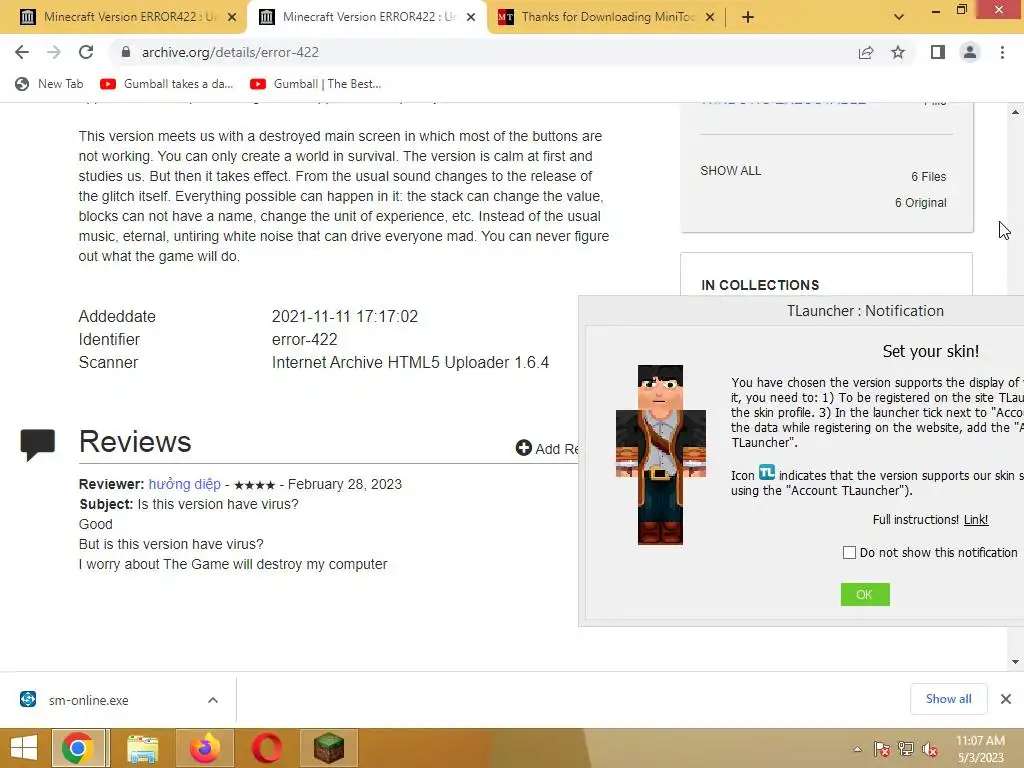Click the skin character preview image

click(661, 455)
